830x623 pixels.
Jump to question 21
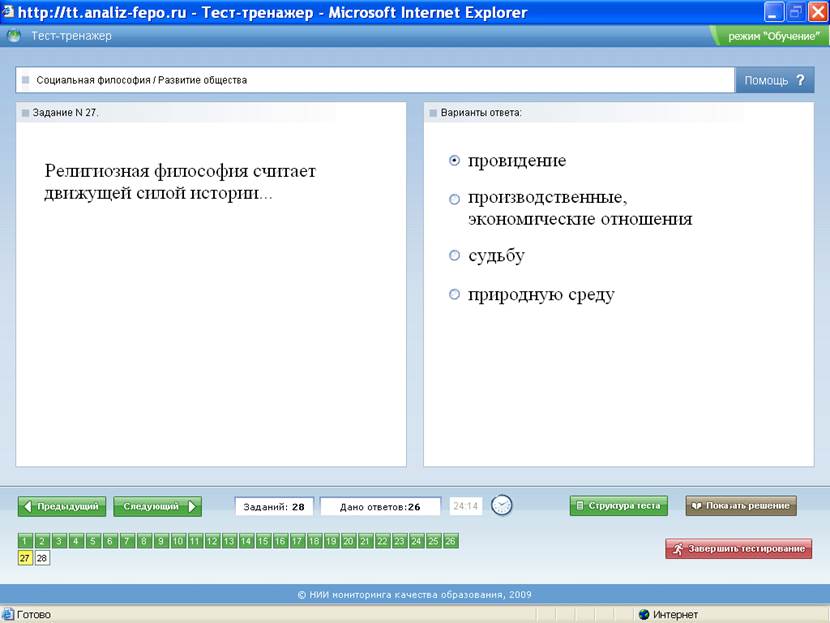click(x=365, y=541)
